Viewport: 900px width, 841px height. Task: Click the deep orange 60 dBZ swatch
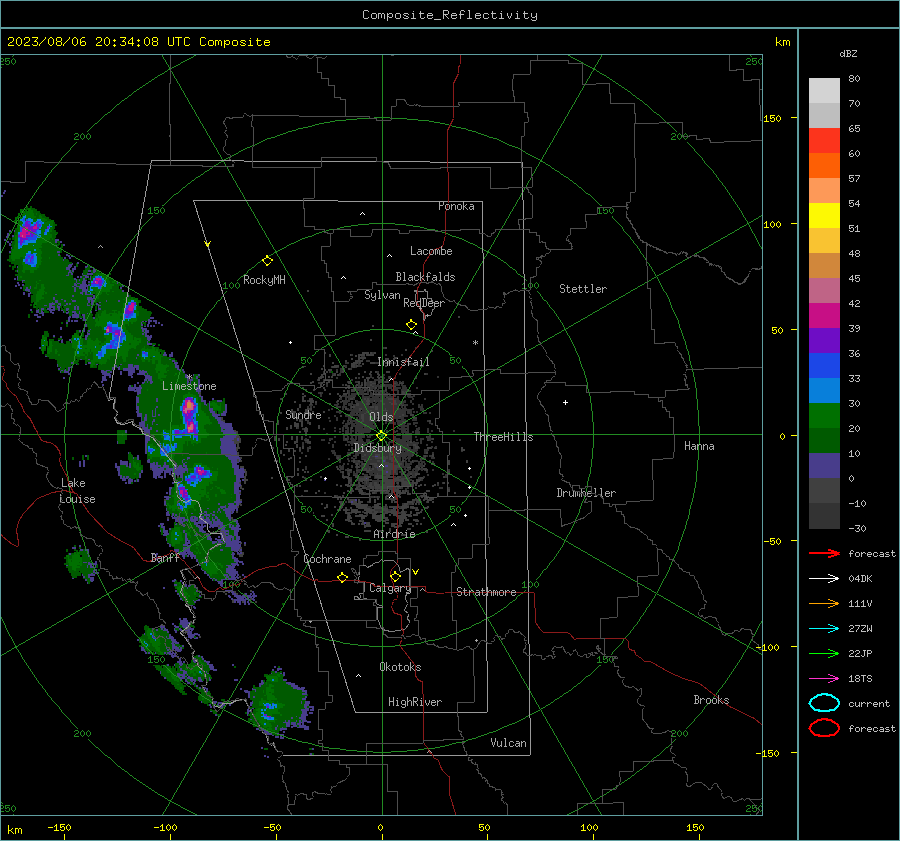(x=824, y=165)
